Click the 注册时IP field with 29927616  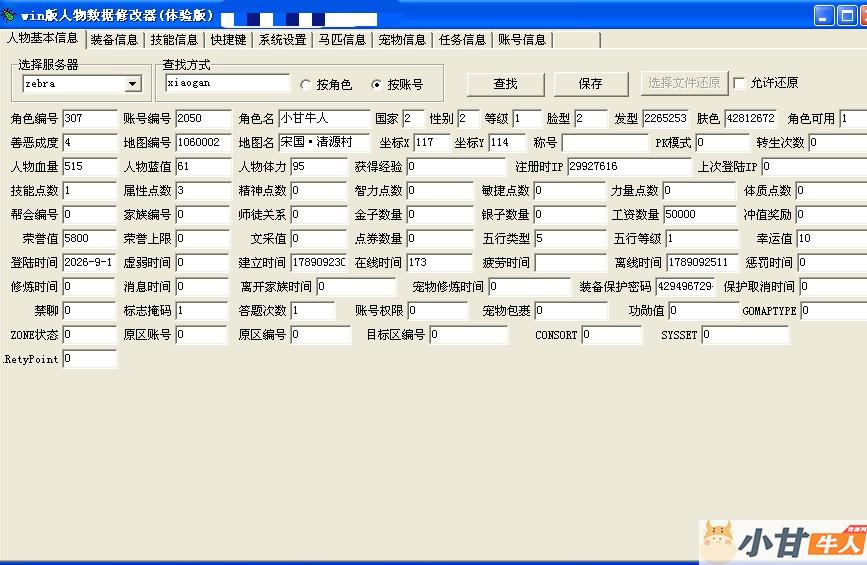[629, 166]
